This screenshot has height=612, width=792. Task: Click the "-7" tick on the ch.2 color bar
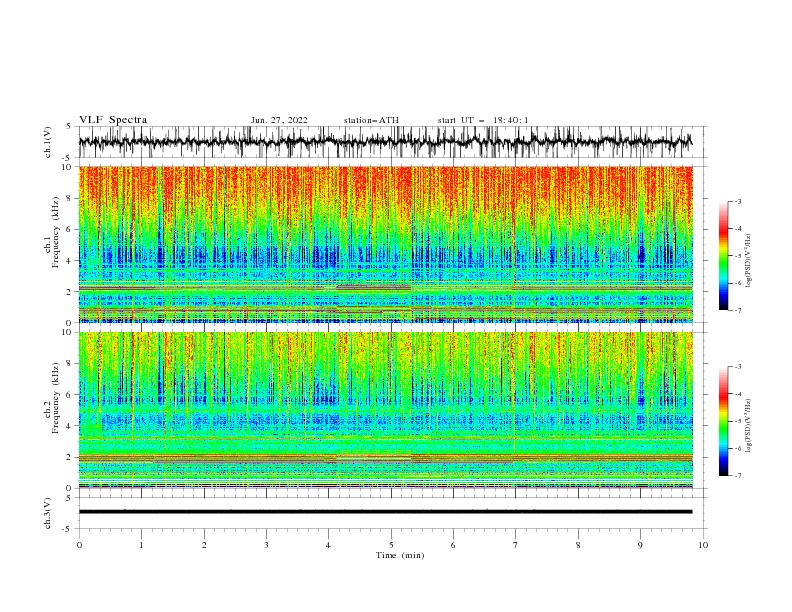737,476
